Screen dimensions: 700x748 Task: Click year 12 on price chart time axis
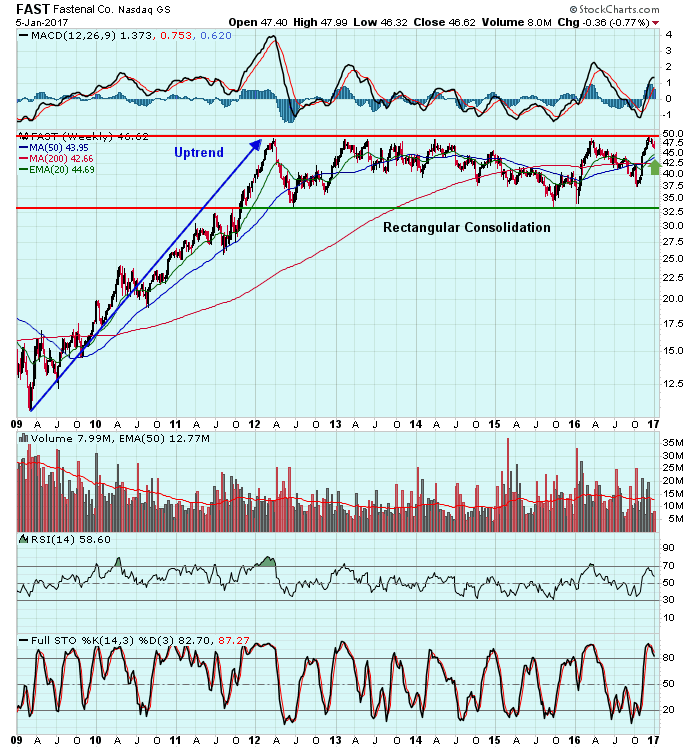pos(254,424)
